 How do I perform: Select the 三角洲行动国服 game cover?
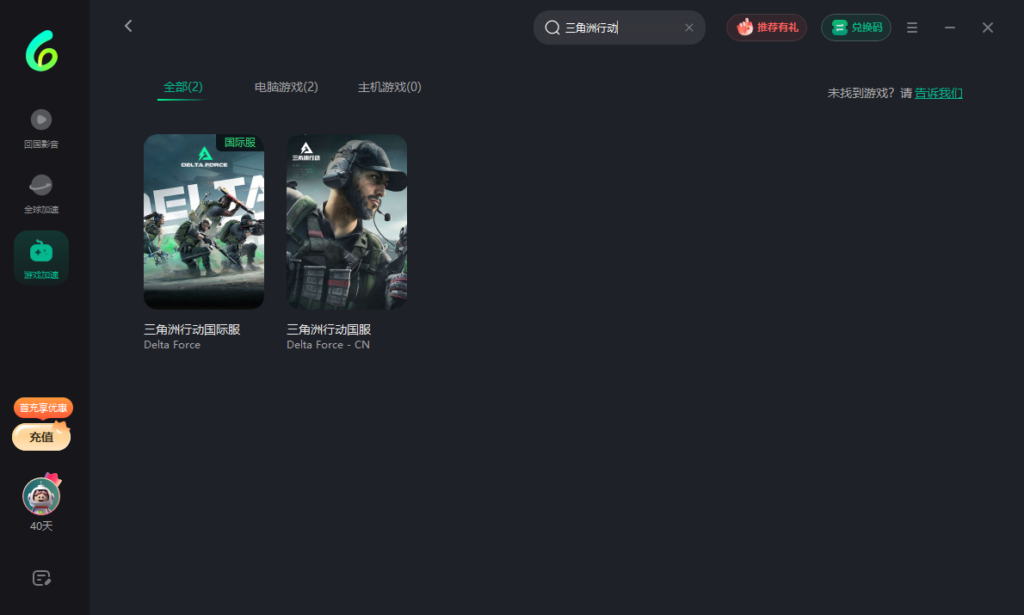pyautogui.click(x=347, y=222)
